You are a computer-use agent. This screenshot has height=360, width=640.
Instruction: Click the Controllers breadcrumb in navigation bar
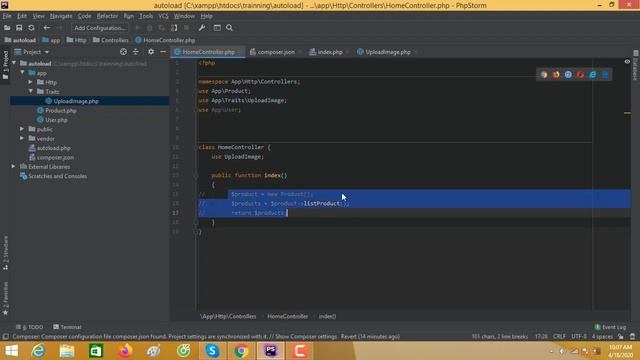(x=111, y=40)
